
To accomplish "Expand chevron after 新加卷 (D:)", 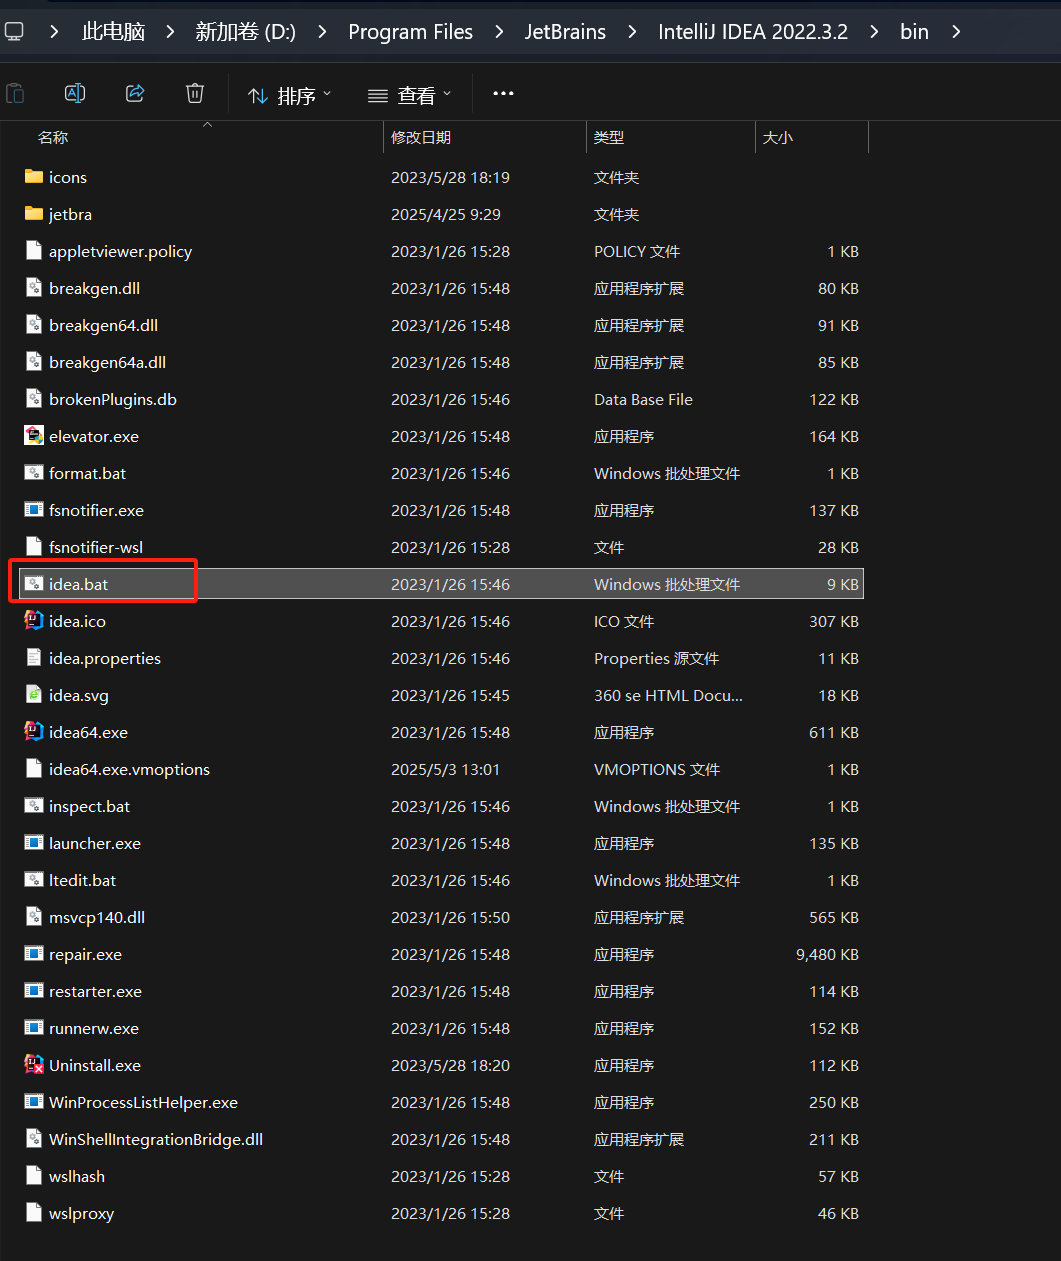I will [x=322, y=32].
